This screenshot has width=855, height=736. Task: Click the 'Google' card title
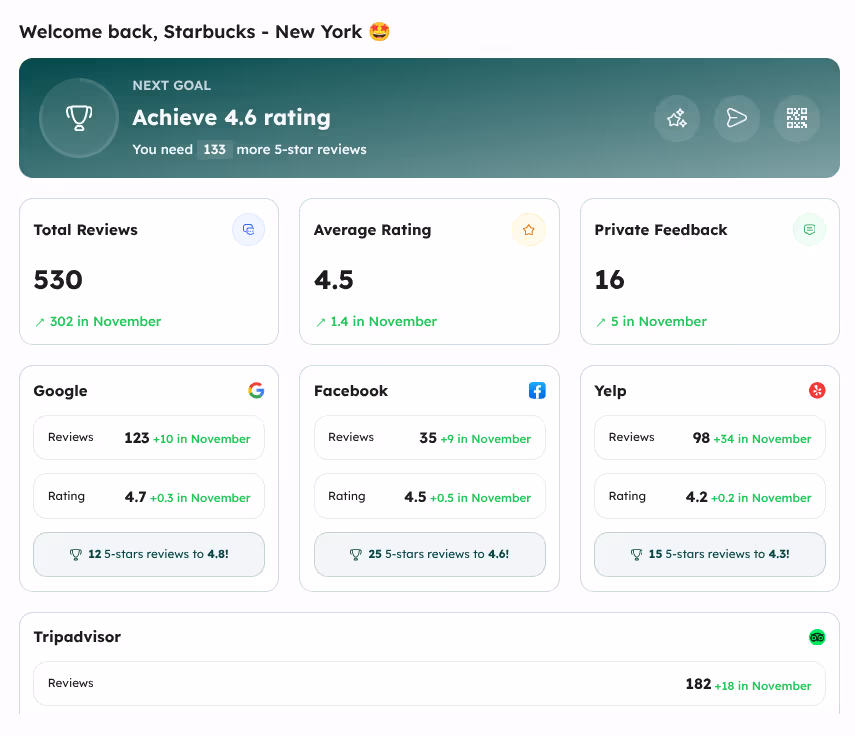pos(61,391)
